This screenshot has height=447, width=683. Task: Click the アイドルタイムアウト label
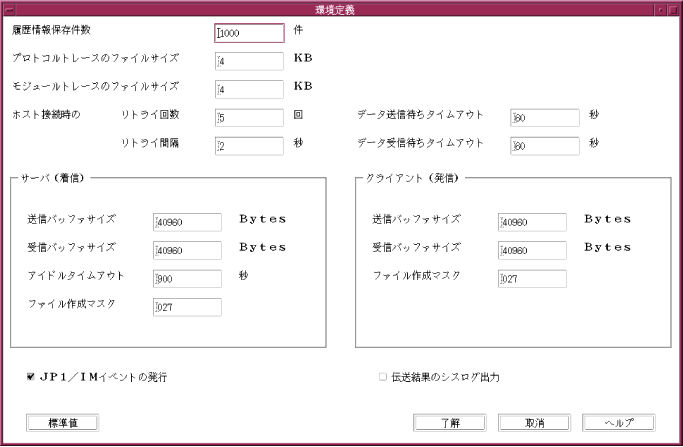tap(76, 276)
